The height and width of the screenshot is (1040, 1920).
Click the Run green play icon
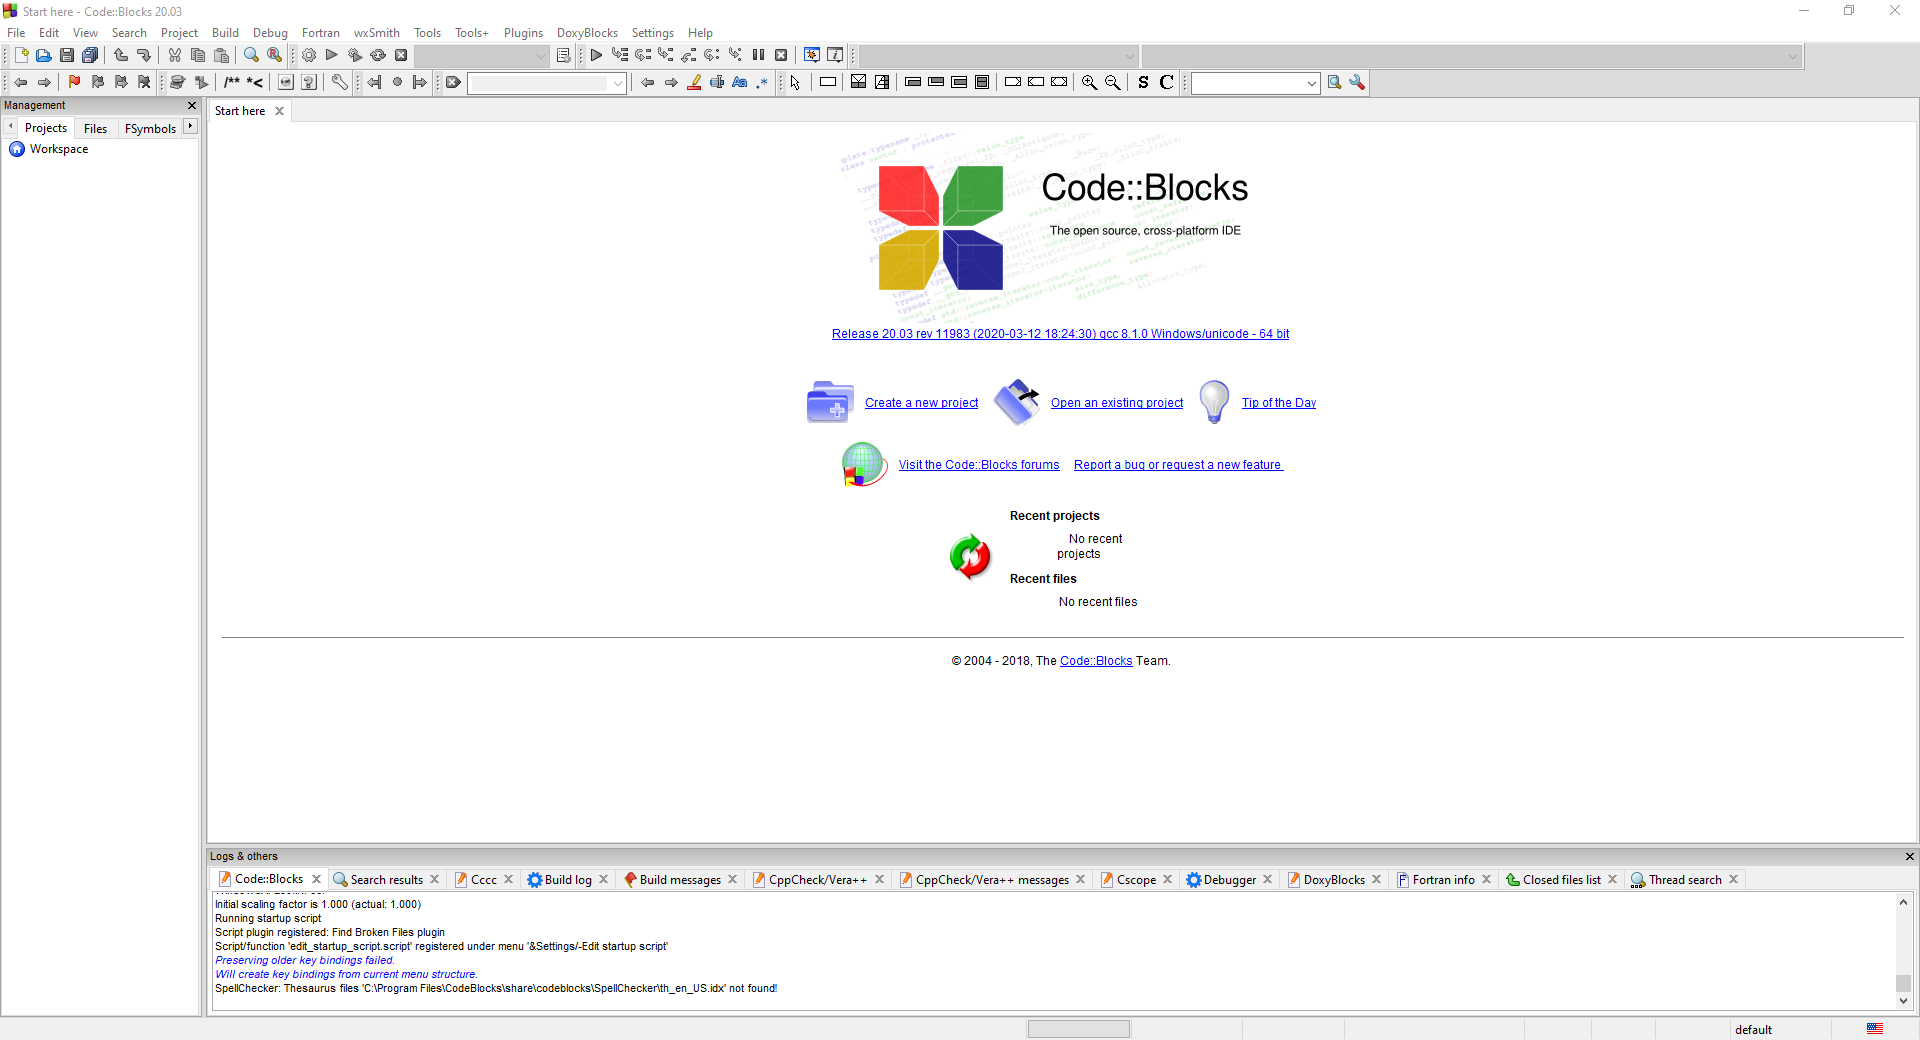pos(332,55)
